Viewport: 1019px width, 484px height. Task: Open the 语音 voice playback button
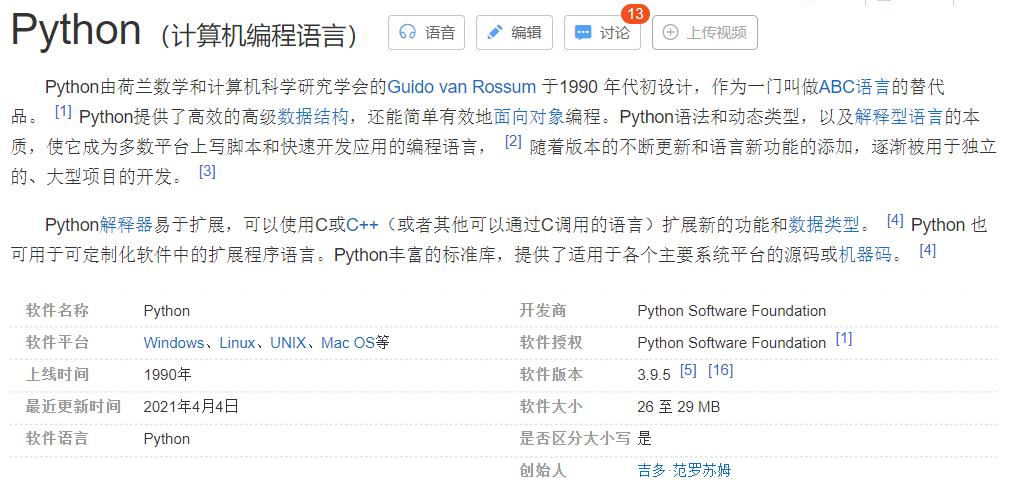(426, 32)
